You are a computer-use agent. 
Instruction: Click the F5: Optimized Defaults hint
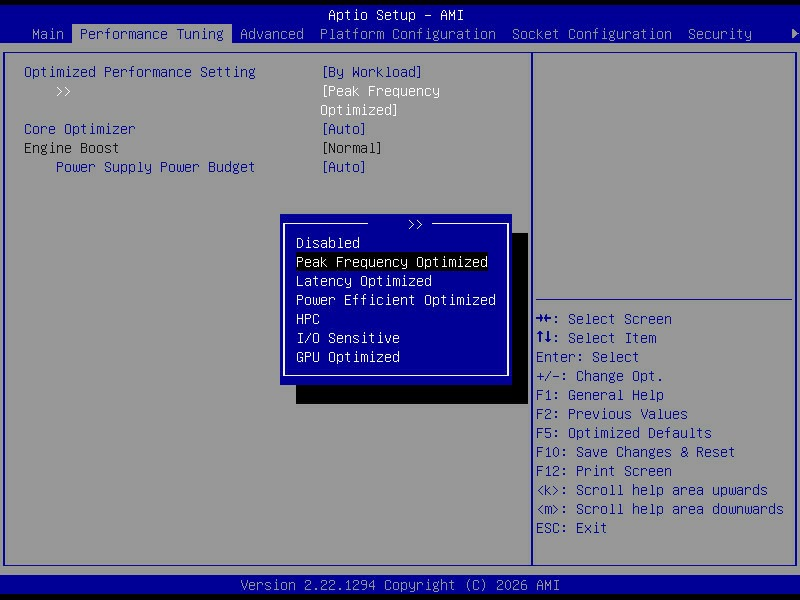tap(623, 433)
